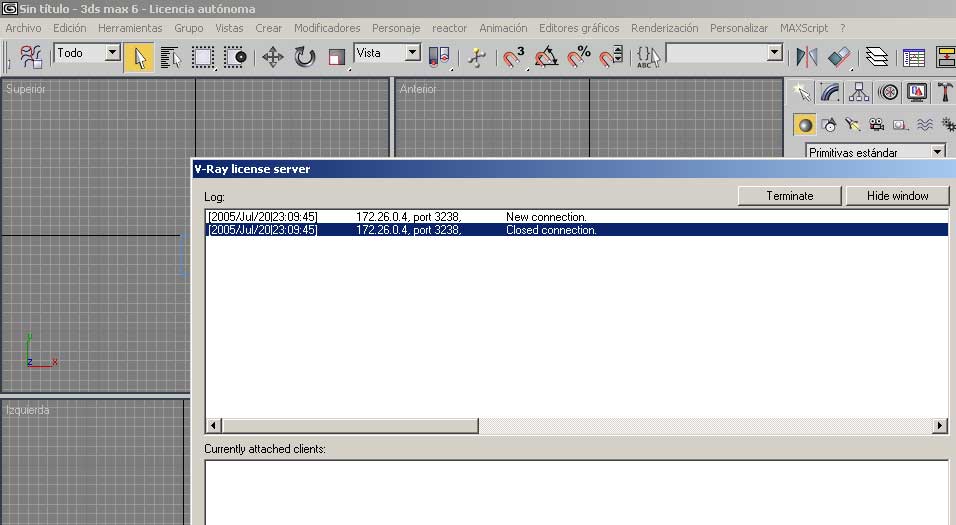Open the Grupo menu
The height and width of the screenshot is (525, 956).
(188, 28)
